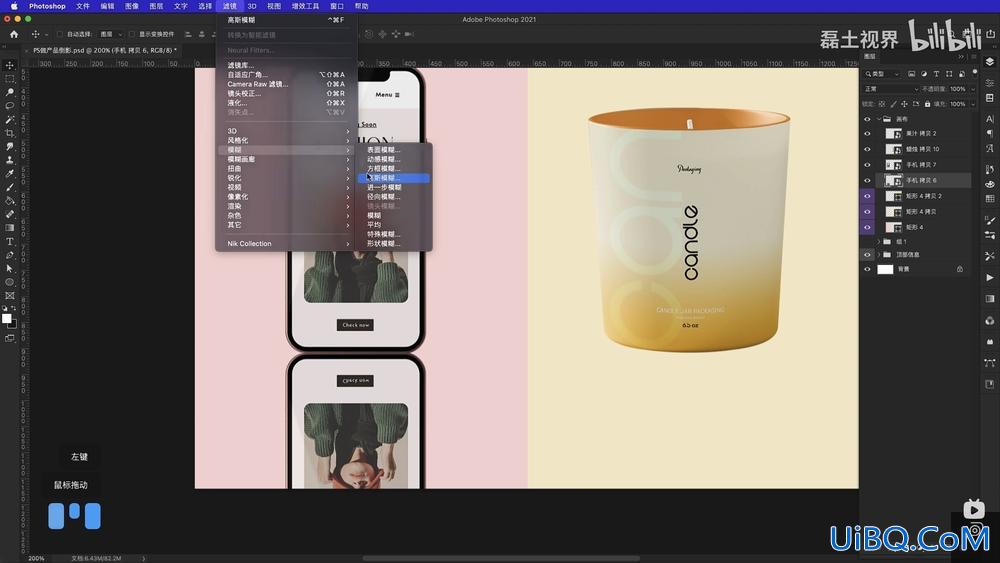The image size is (1000, 563).
Task: Open the Paragraph panel icon in dock
Action: pyautogui.click(x=989, y=133)
